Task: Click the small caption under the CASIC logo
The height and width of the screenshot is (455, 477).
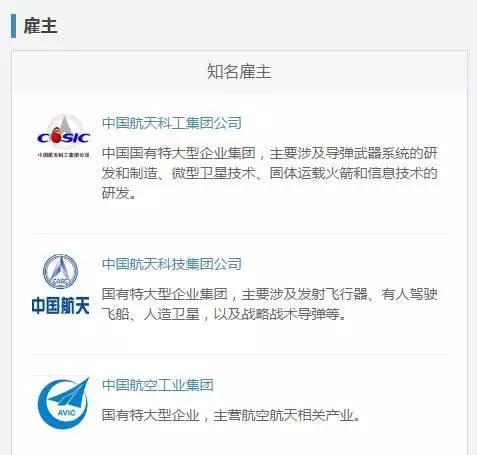Action: coord(63,155)
